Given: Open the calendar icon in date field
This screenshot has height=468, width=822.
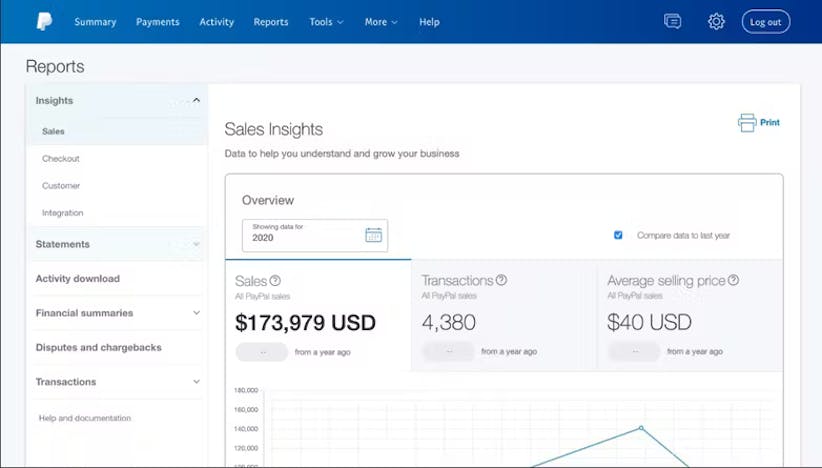Looking at the screenshot, I should (x=373, y=235).
